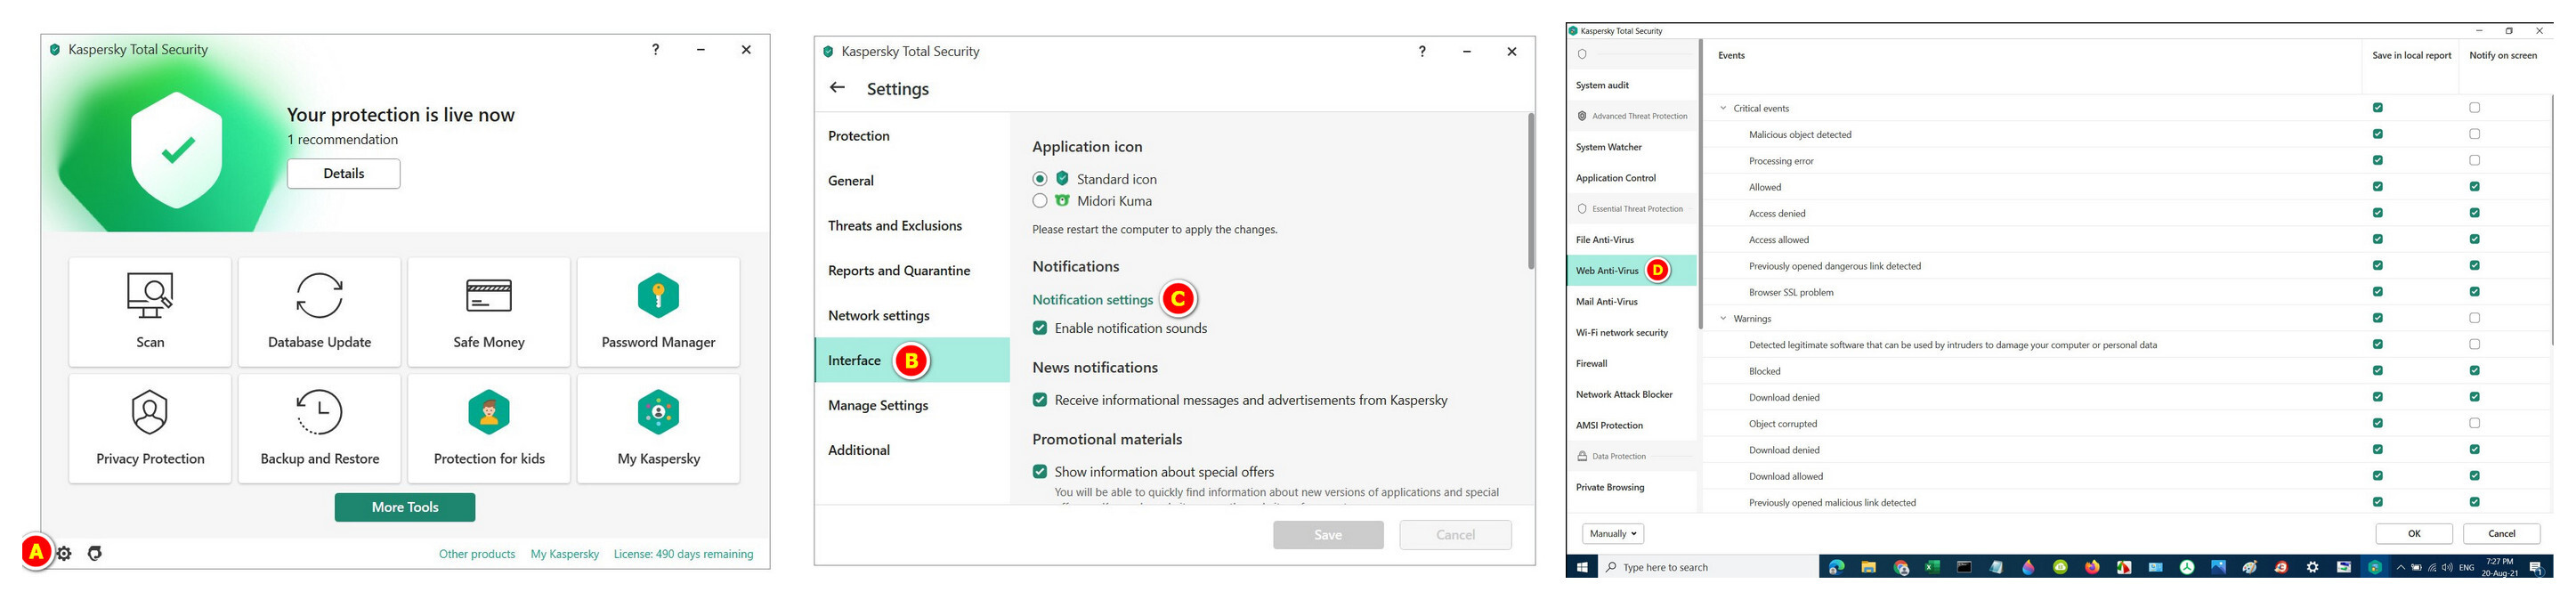Open the Command Prompt taskbar icon
The image size is (2576, 600).
pyautogui.click(x=1964, y=567)
